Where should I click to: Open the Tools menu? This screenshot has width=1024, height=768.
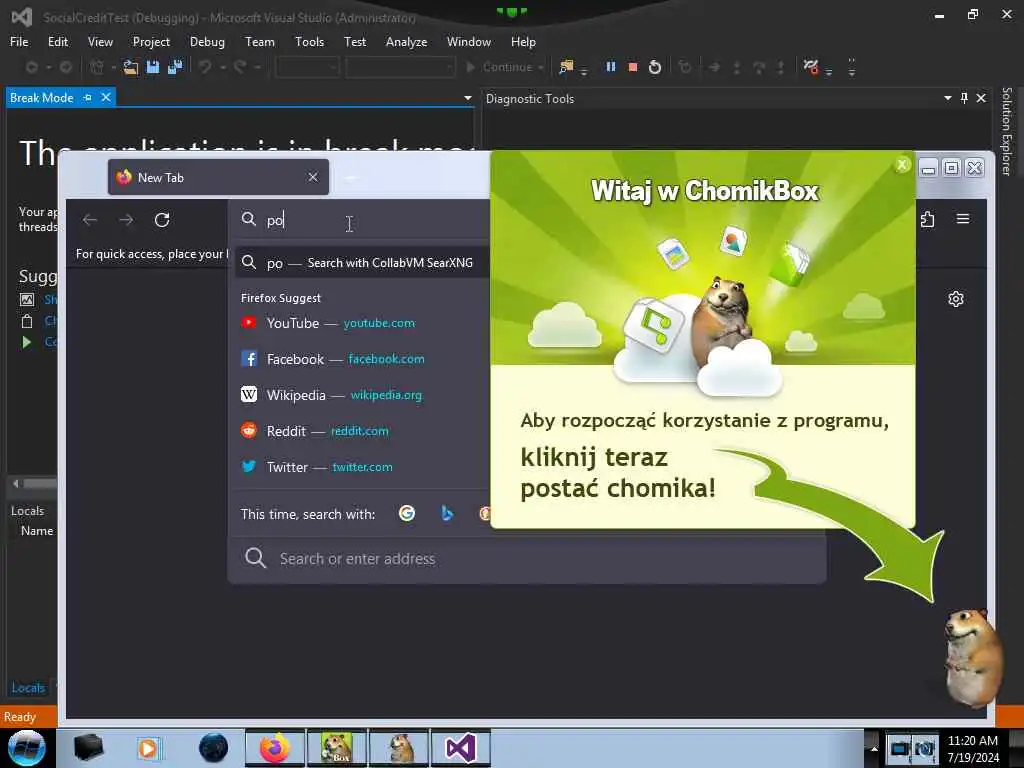point(310,42)
